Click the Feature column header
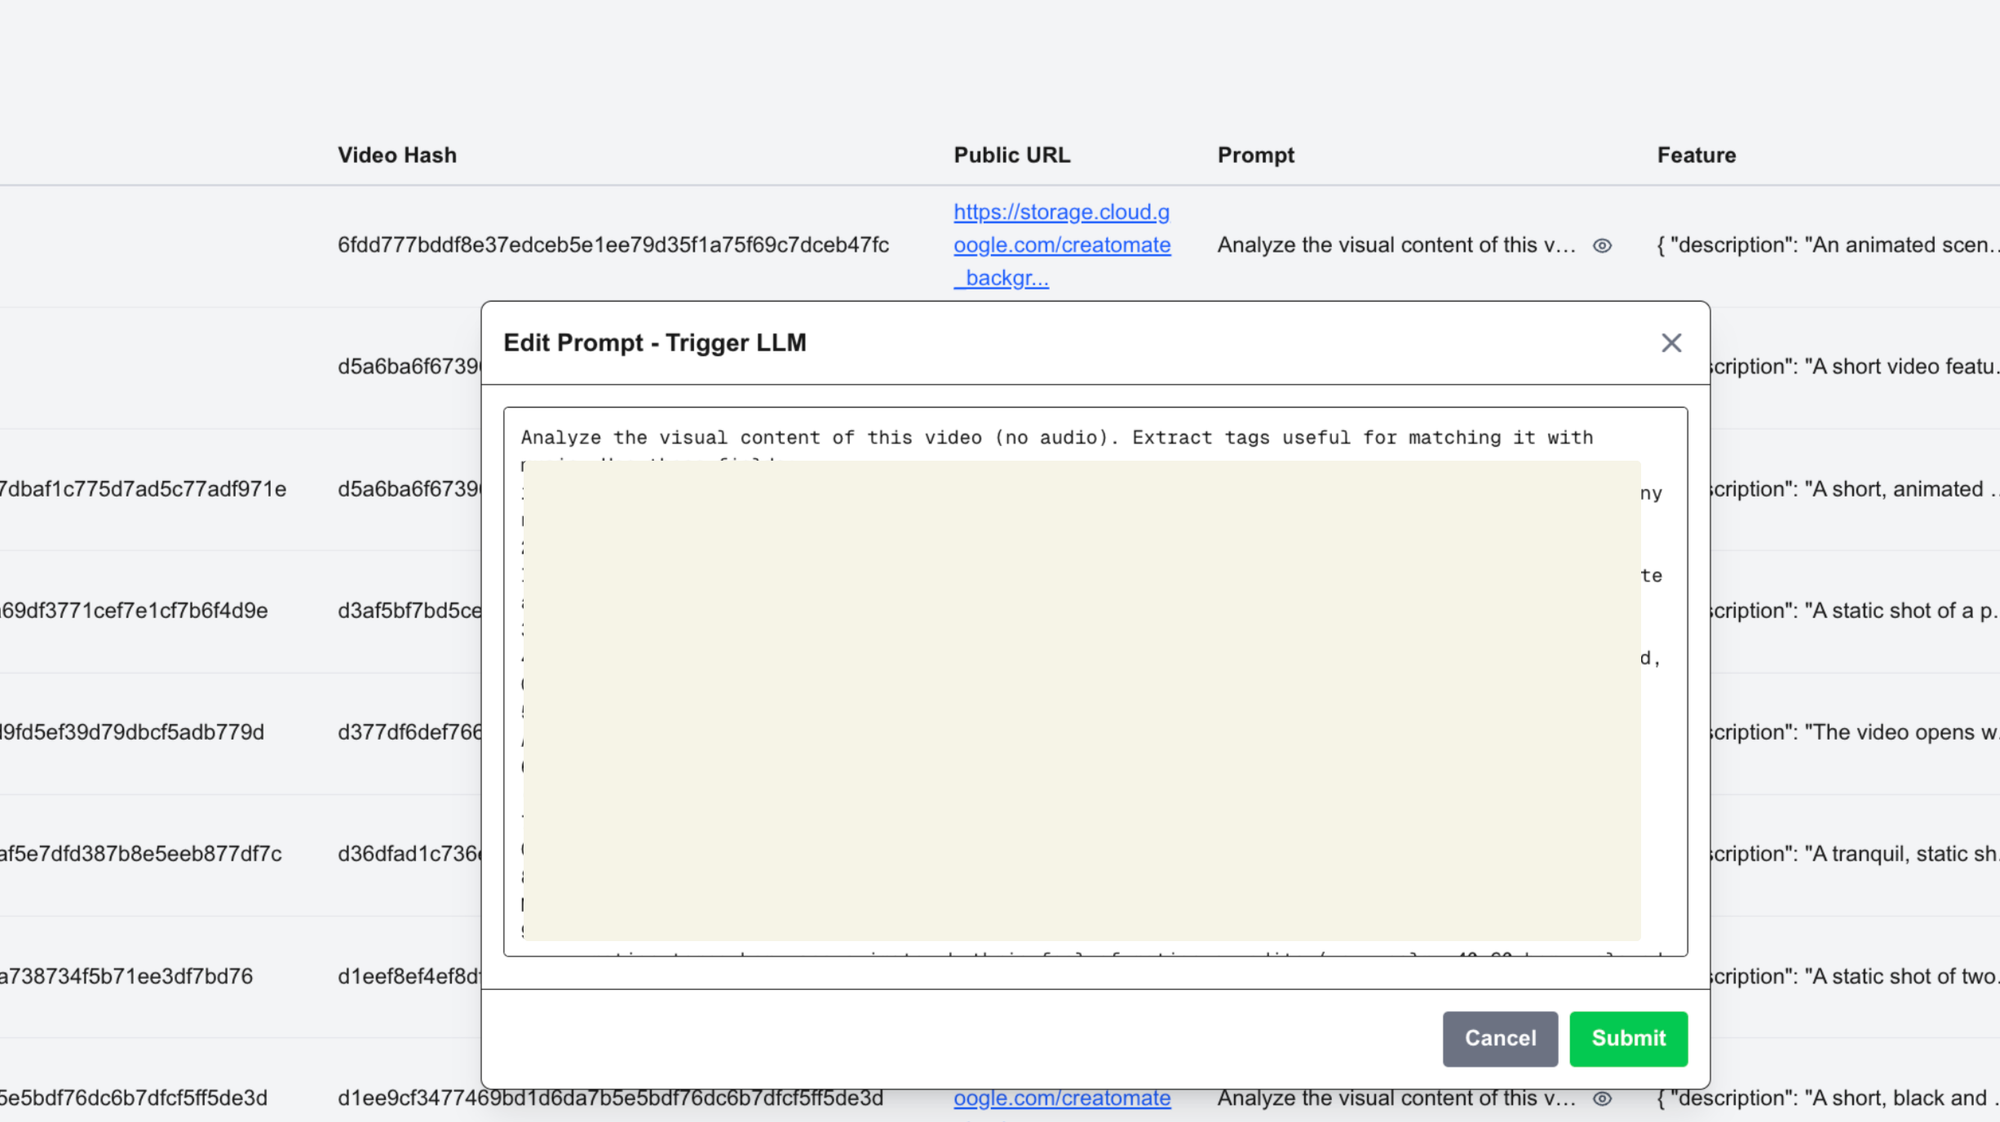 coord(1696,155)
